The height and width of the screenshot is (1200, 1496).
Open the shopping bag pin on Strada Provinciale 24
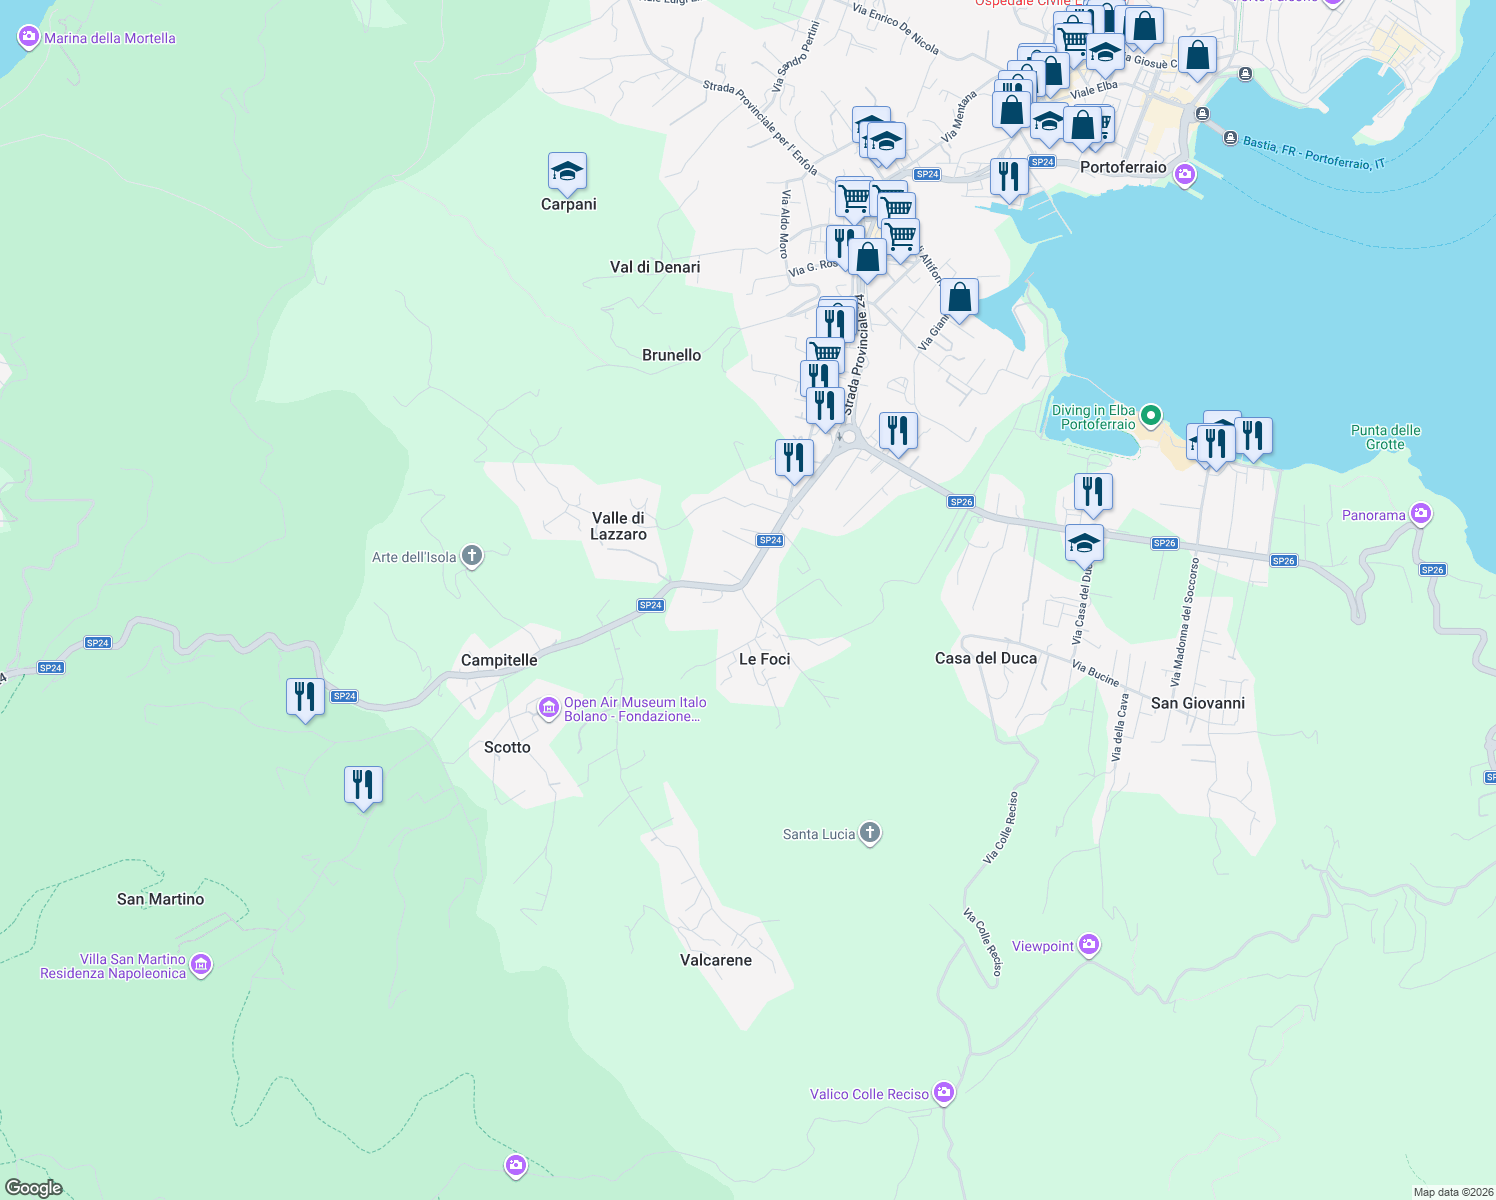[868, 258]
